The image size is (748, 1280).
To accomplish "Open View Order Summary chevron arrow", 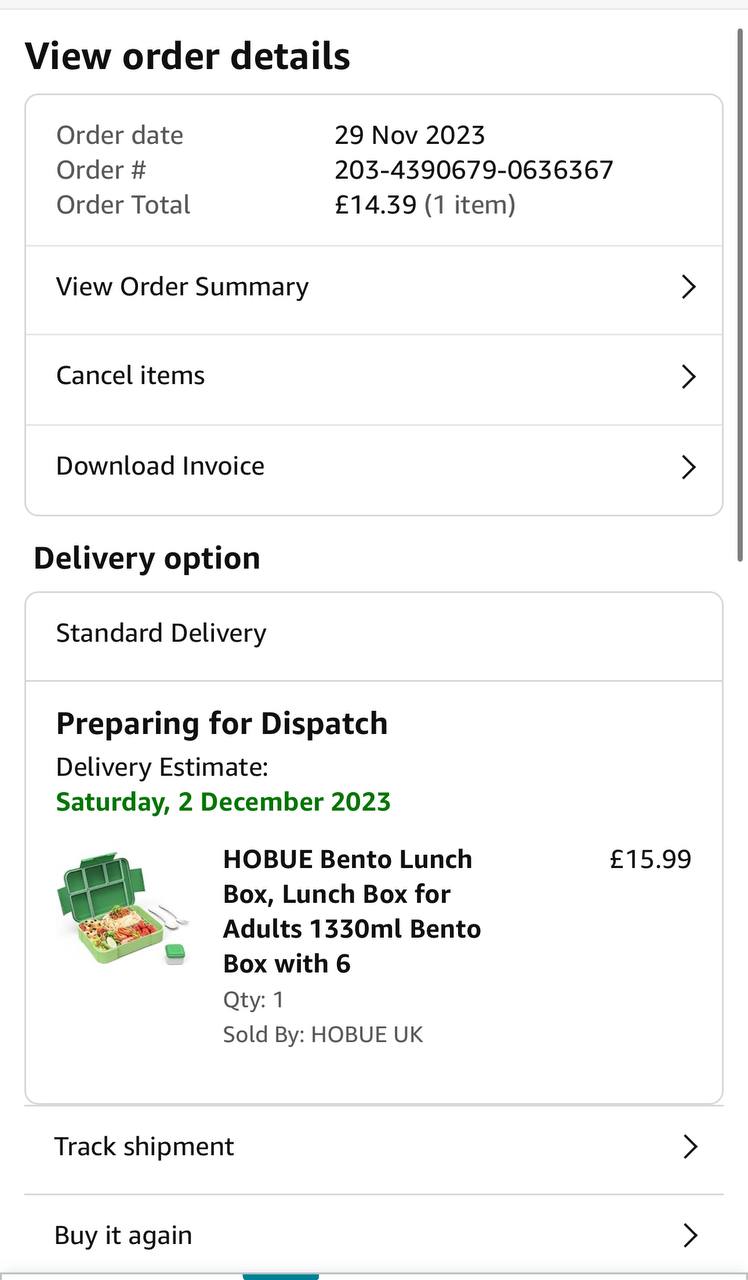I will (688, 287).
